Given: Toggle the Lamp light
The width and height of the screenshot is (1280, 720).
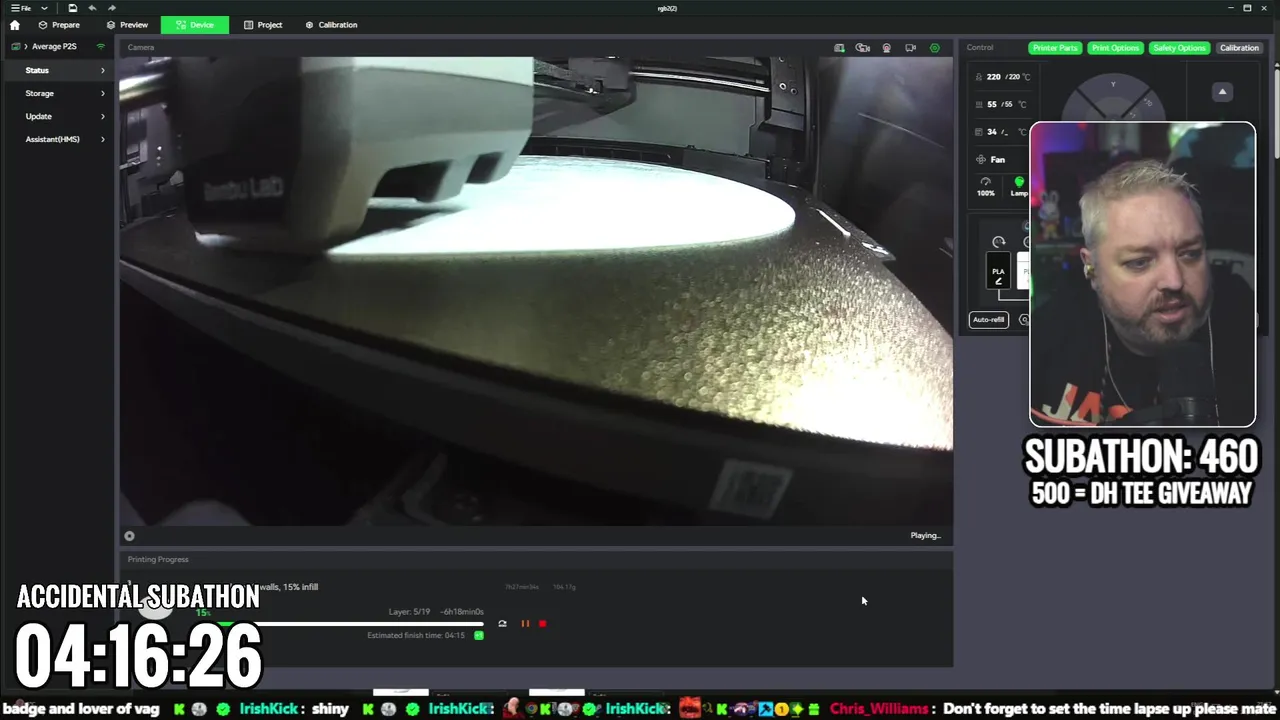Looking at the screenshot, I should pos(1019,187).
